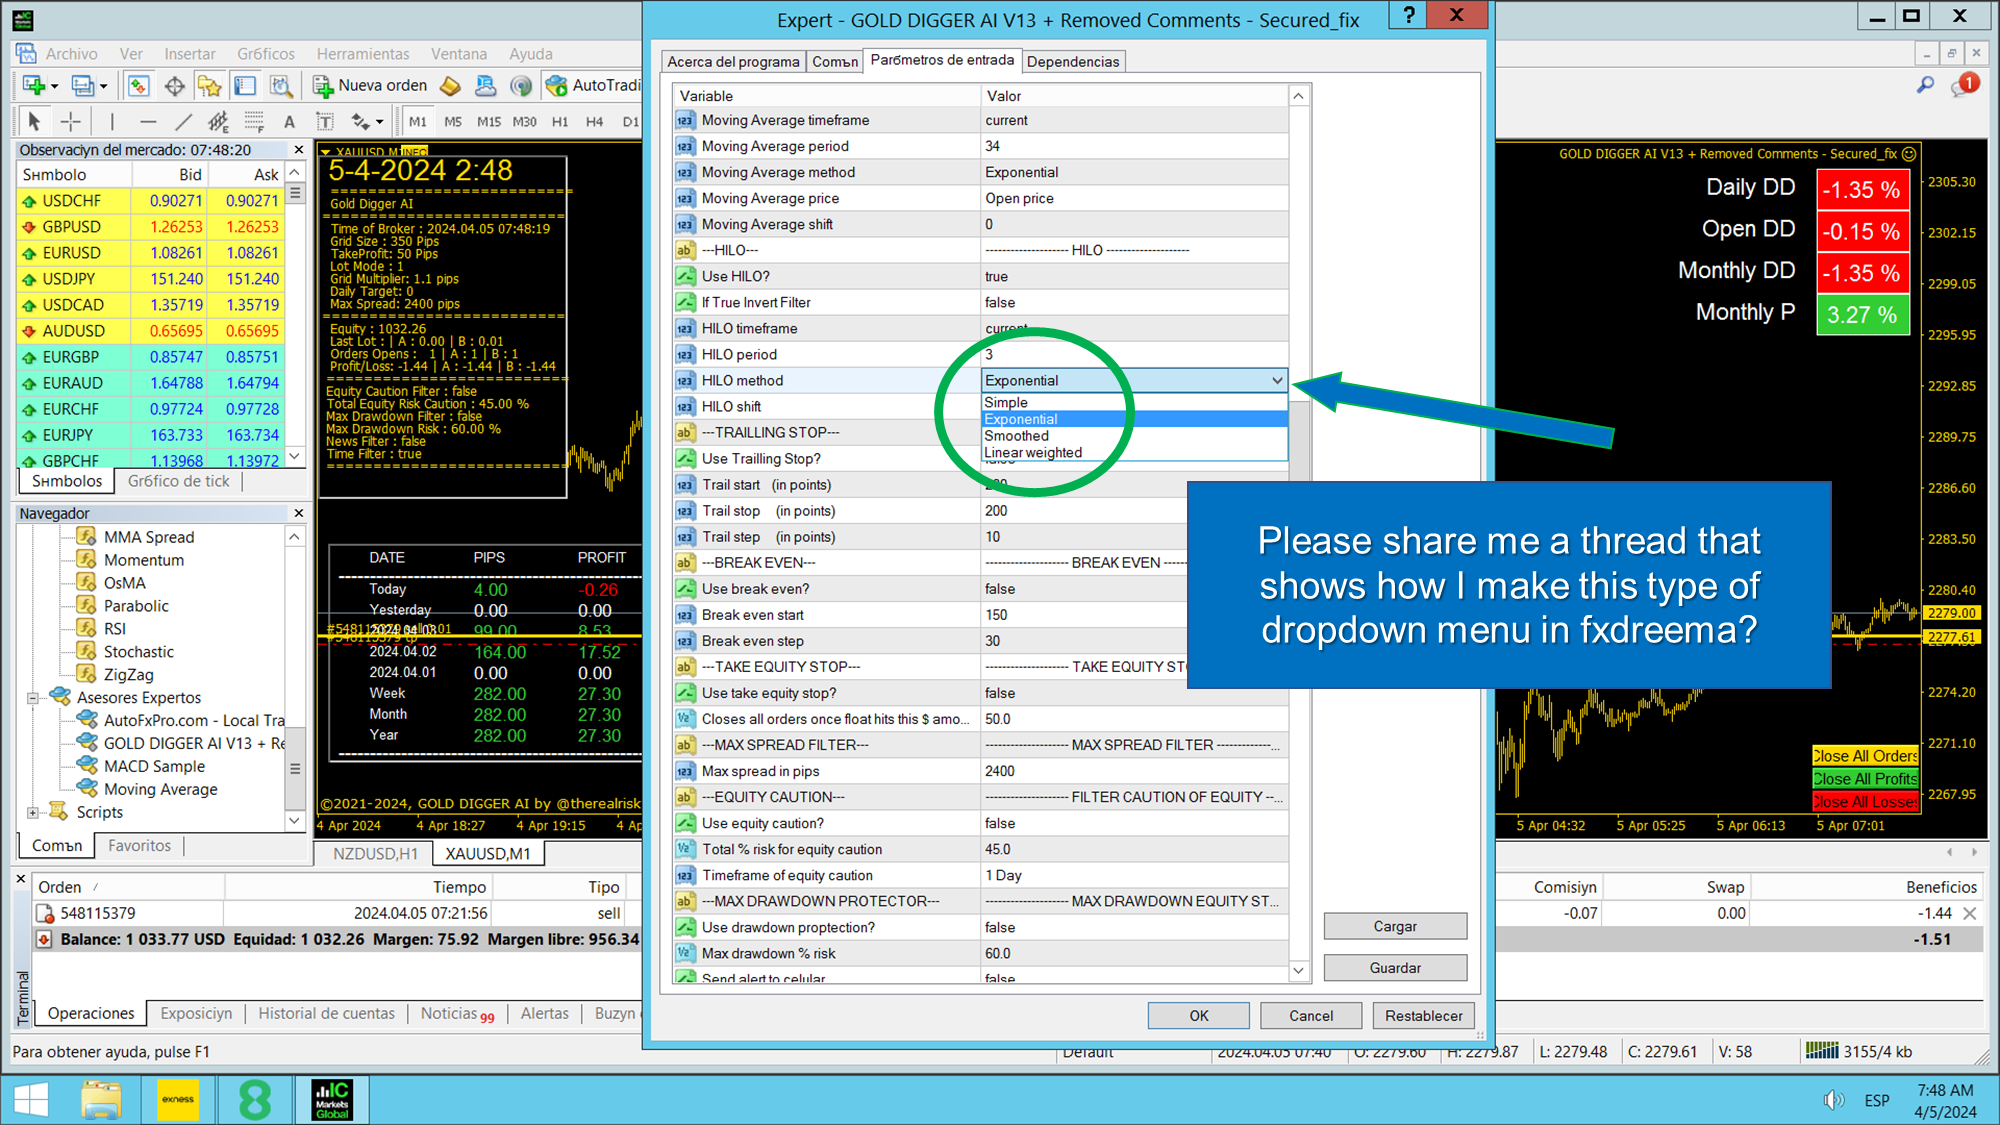
Task: Switch to the Dependencias tab
Action: (1072, 62)
